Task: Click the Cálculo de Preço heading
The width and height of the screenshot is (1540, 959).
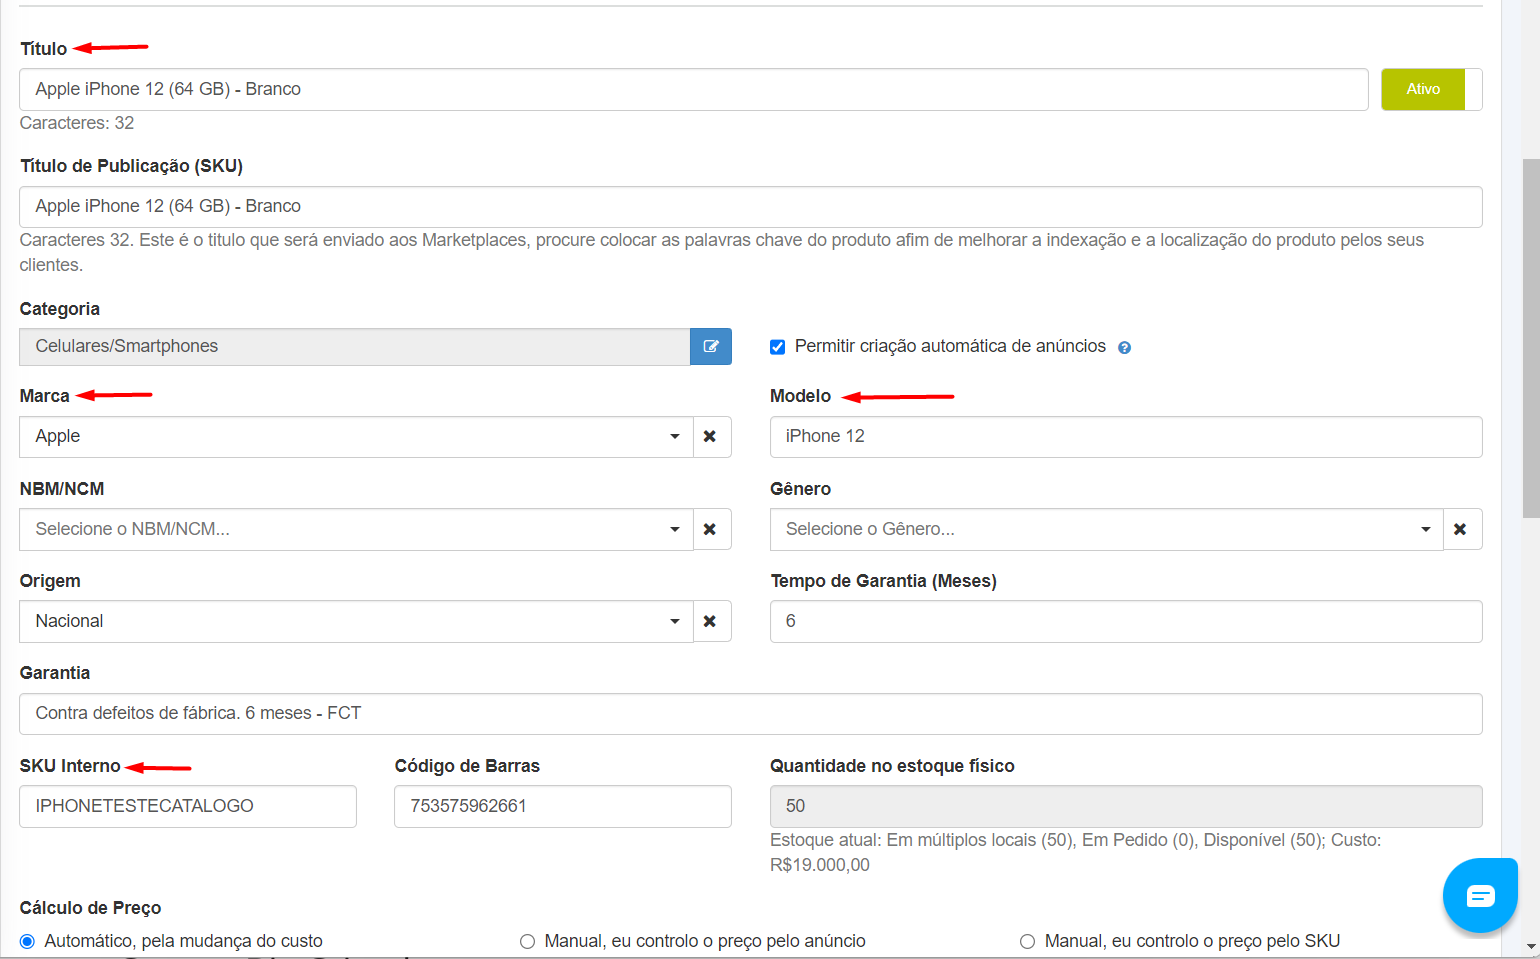Action: (x=90, y=908)
